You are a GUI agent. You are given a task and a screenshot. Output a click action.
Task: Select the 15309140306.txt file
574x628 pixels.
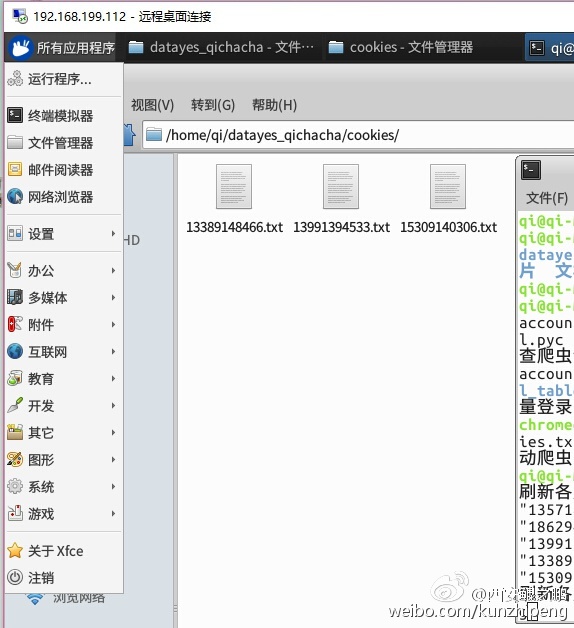[448, 200]
